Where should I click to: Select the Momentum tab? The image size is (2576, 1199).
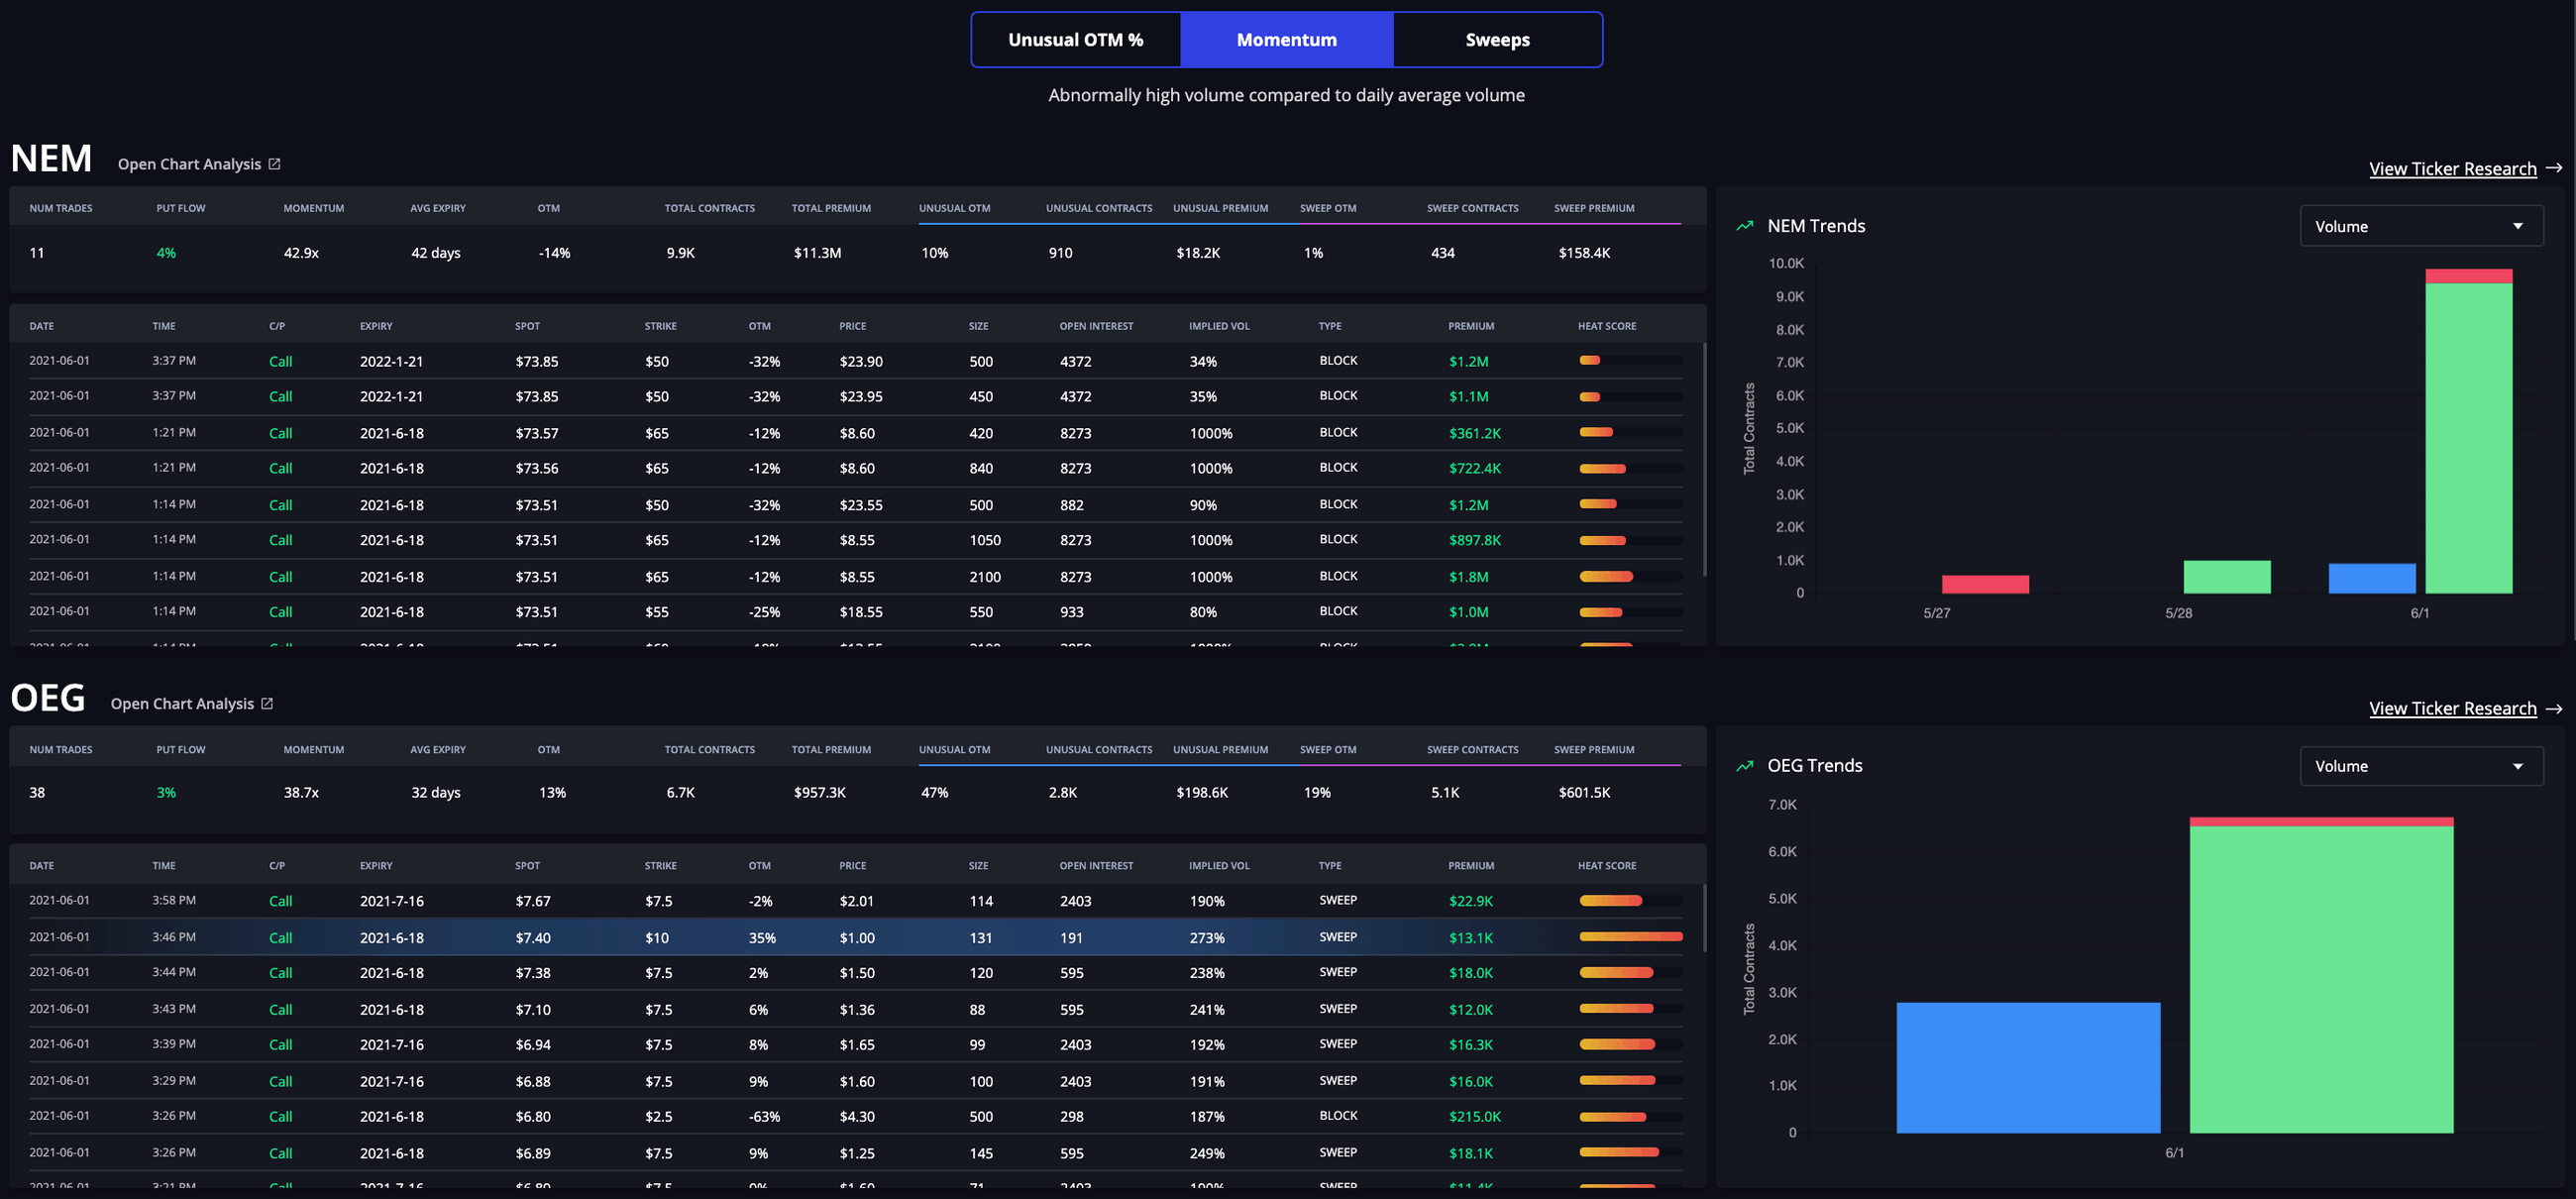coord(1286,40)
